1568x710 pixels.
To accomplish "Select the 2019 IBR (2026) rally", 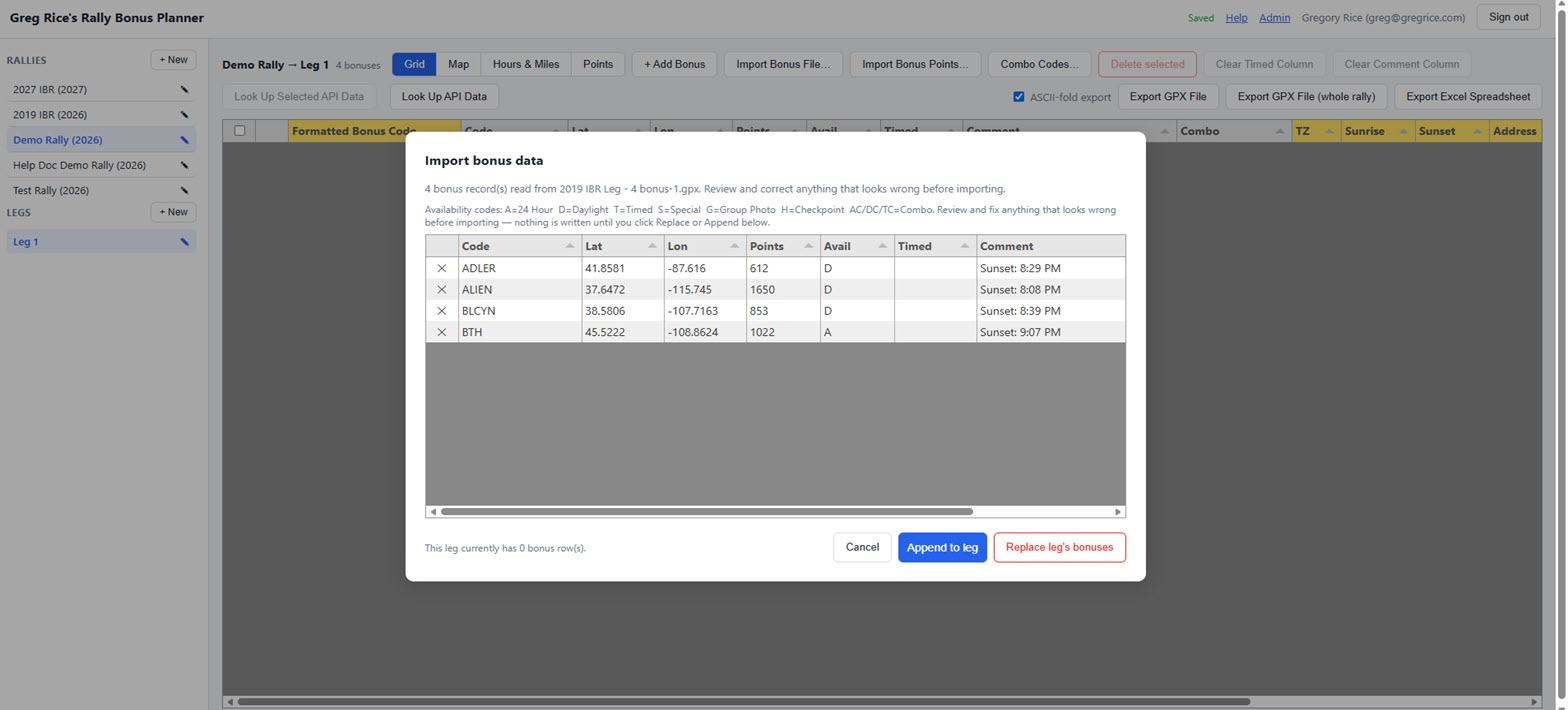I will 101,115.
